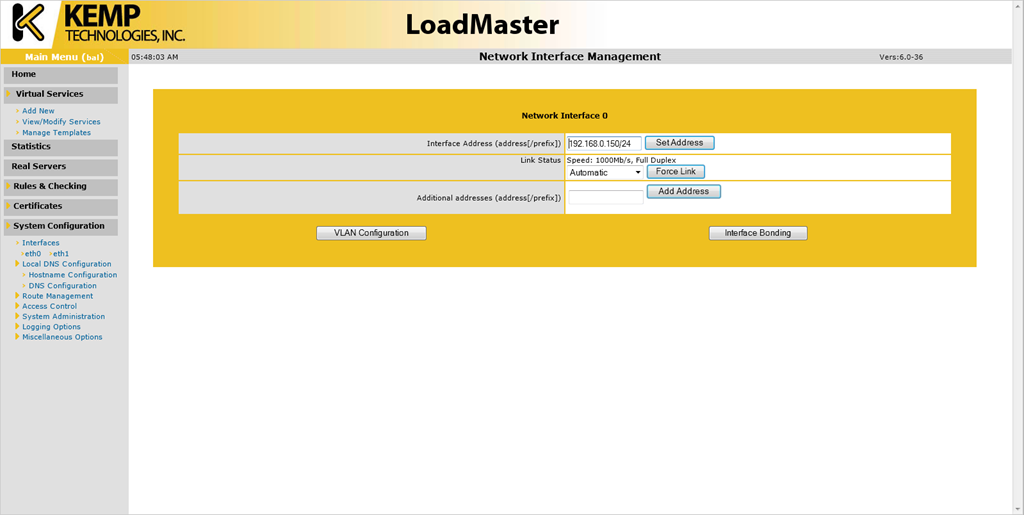Open the Statistics menu section
Image resolution: width=1024 pixels, height=515 pixels.
pyautogui.click(x=61, y=148)
